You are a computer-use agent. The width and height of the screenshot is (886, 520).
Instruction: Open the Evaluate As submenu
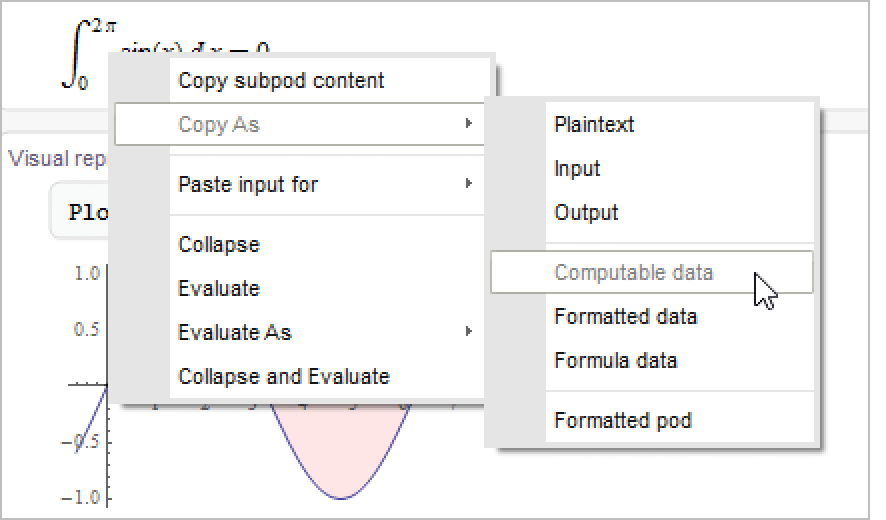tap(234, 333)
